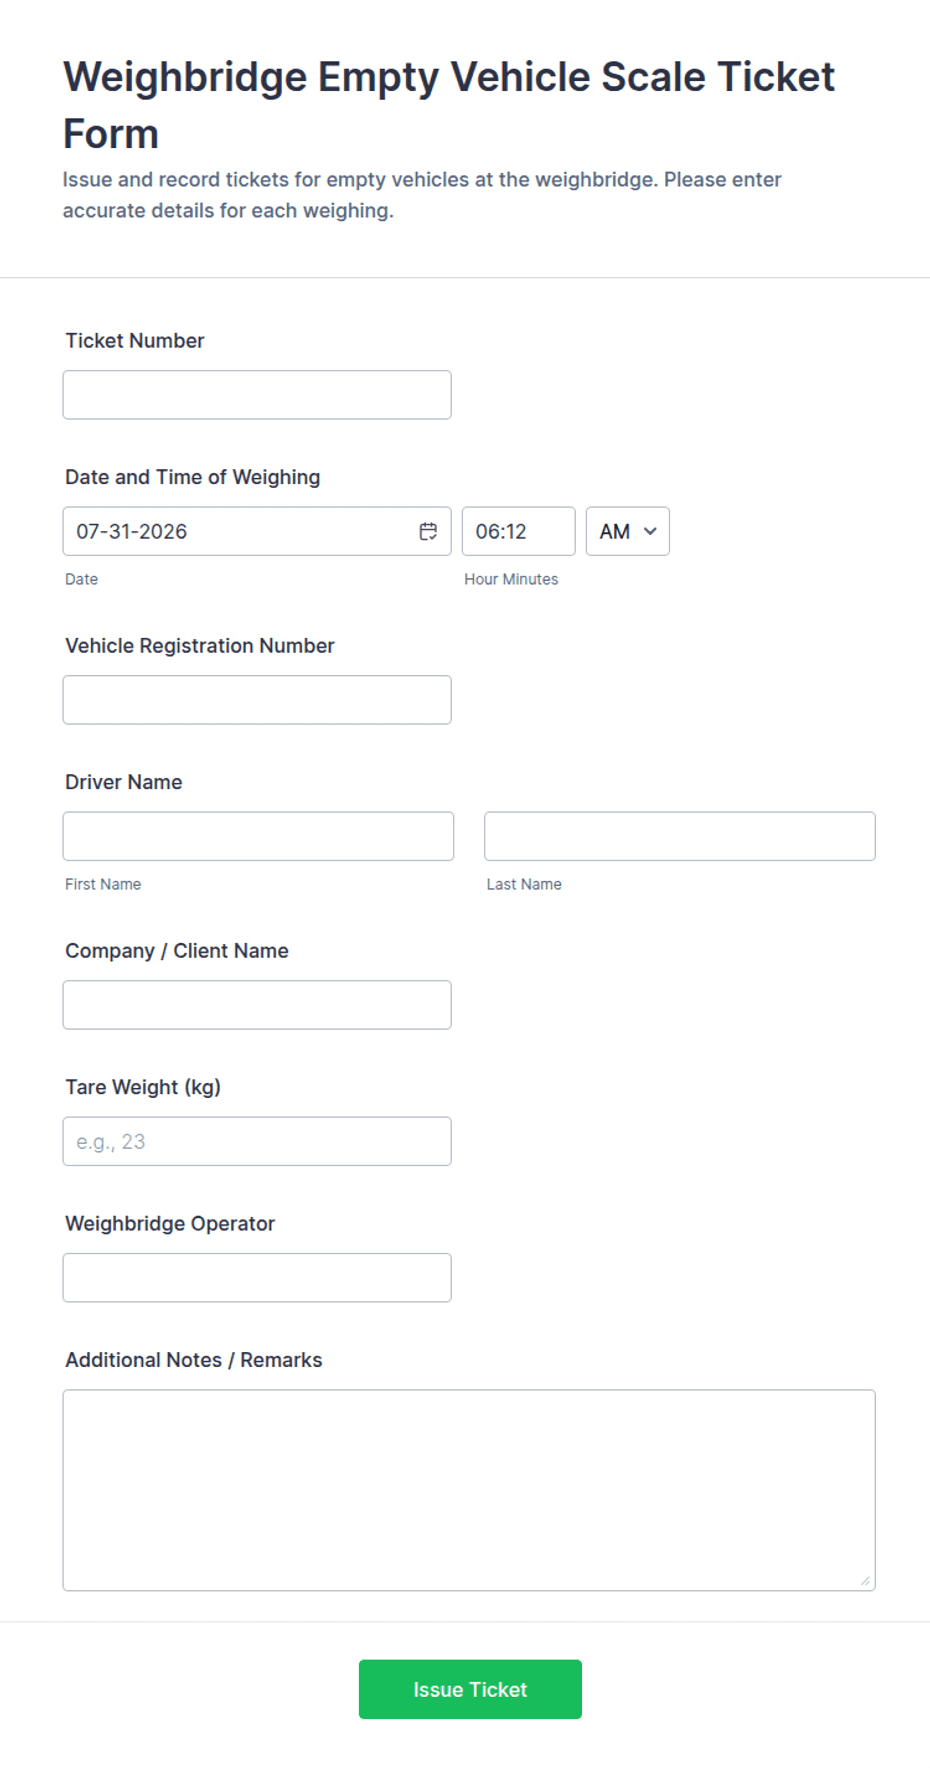Click the Company / Client Name field
Image resolution: width=930 pixels, height=1768 pixels.
257,1005
